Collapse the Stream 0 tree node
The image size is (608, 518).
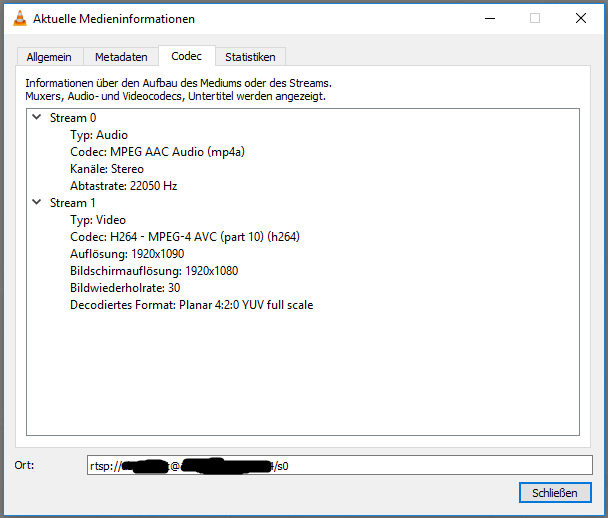pos(37,118)
